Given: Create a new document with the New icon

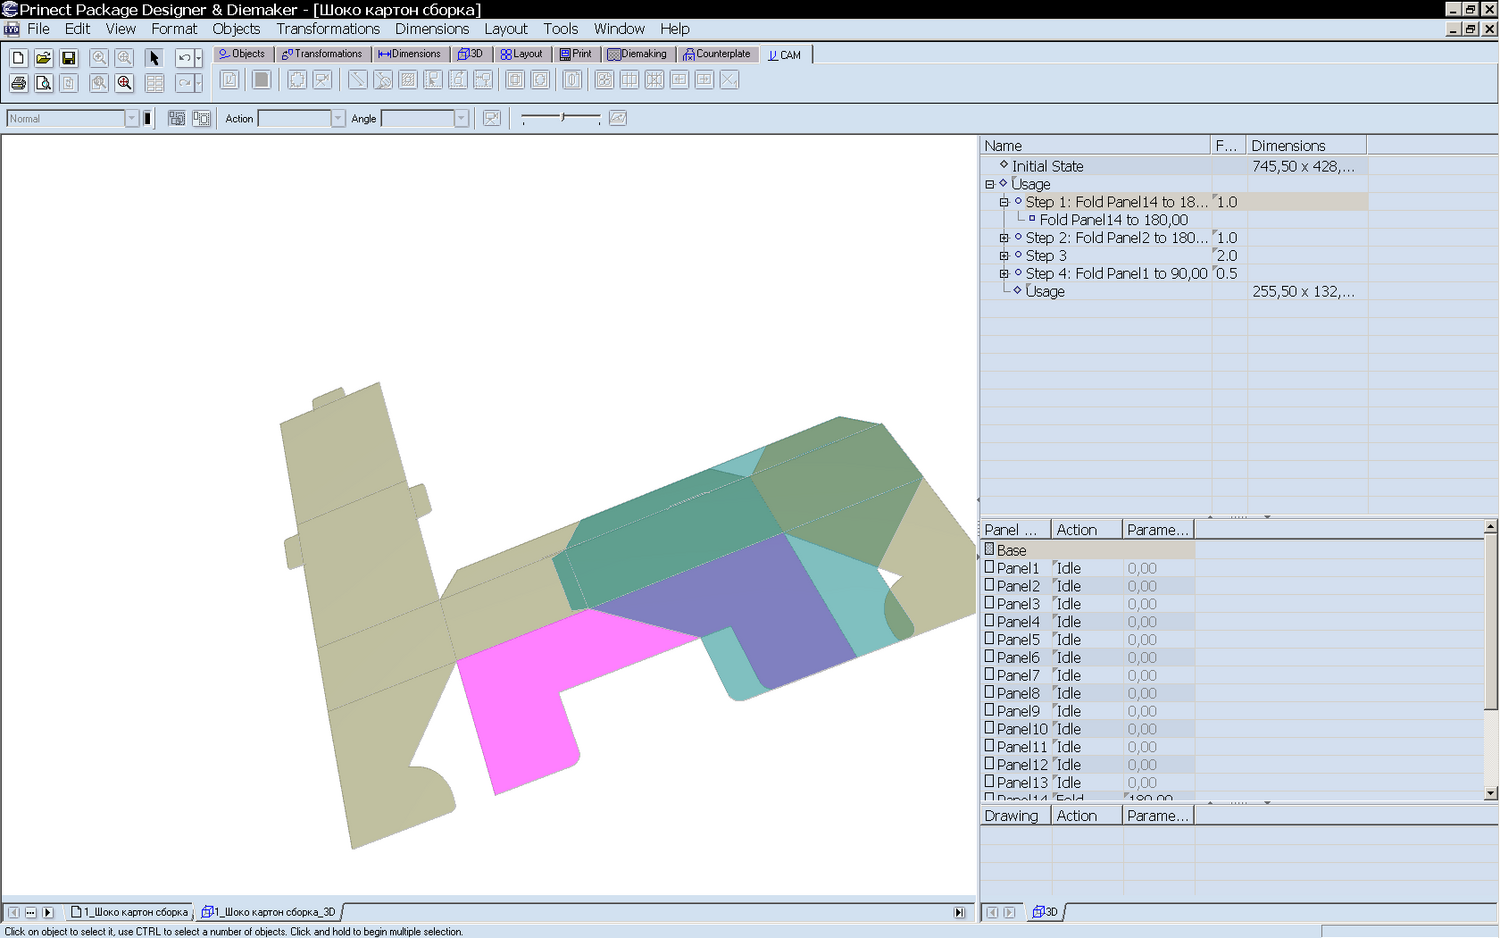Looking at the screenshot, I should (18, 58).
